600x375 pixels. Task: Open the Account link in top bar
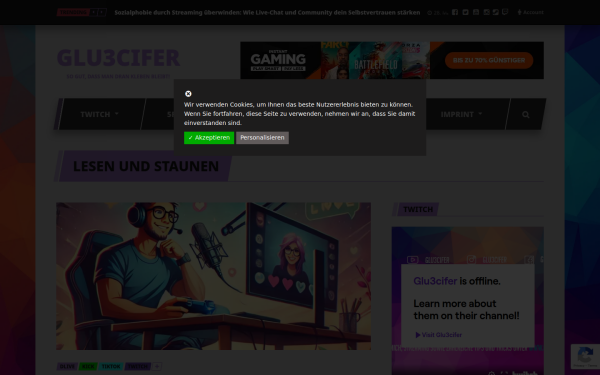[x=530, y=12]
